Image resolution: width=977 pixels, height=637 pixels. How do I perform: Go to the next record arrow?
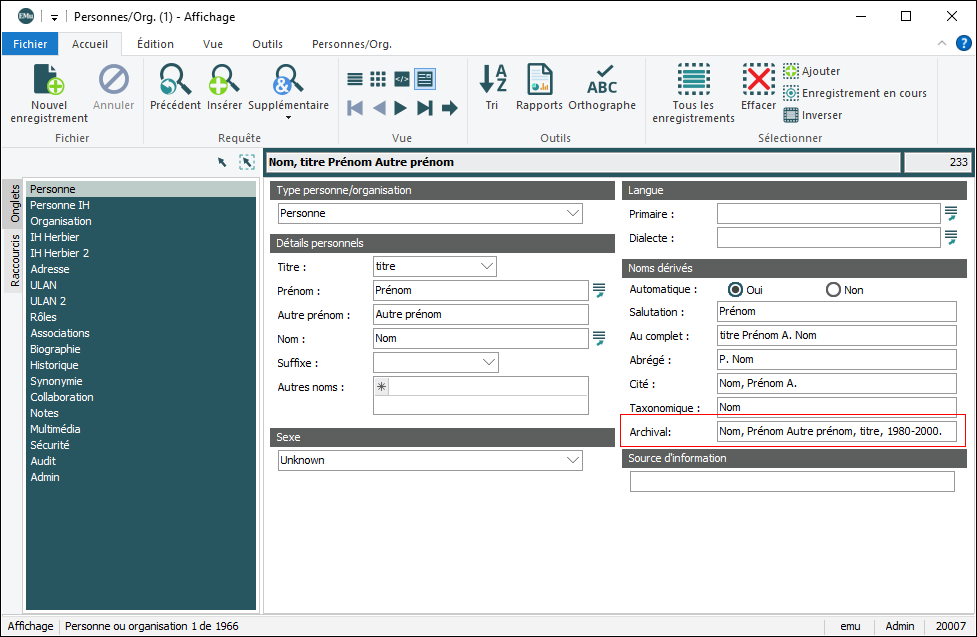pyautogui.click(x=401, y=108)
